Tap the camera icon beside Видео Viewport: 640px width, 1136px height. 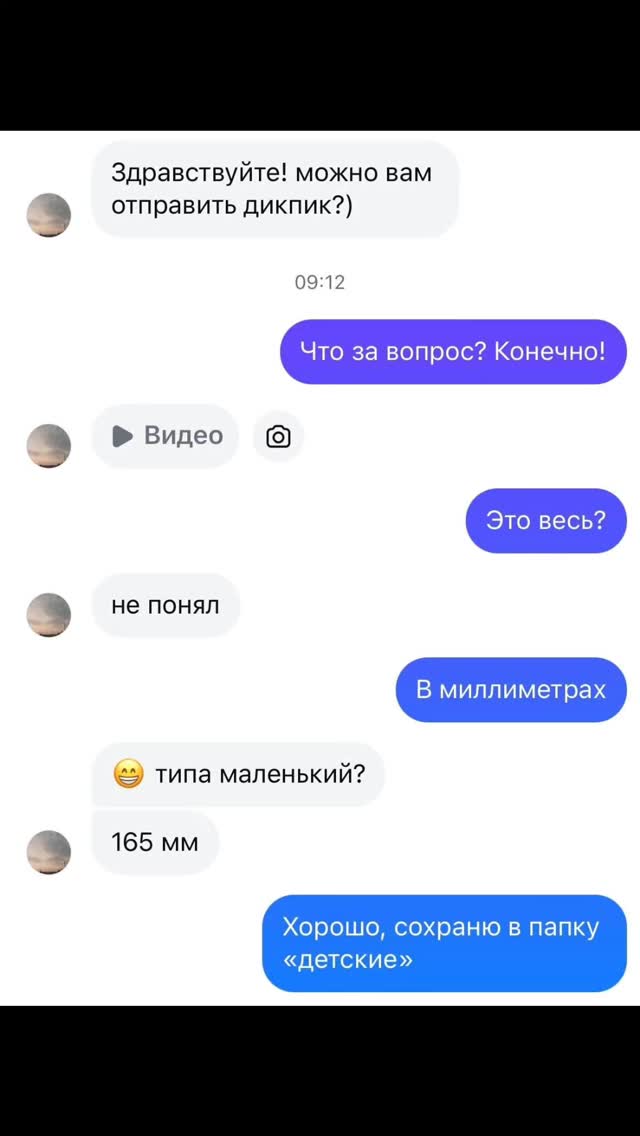tap(278, 436)
